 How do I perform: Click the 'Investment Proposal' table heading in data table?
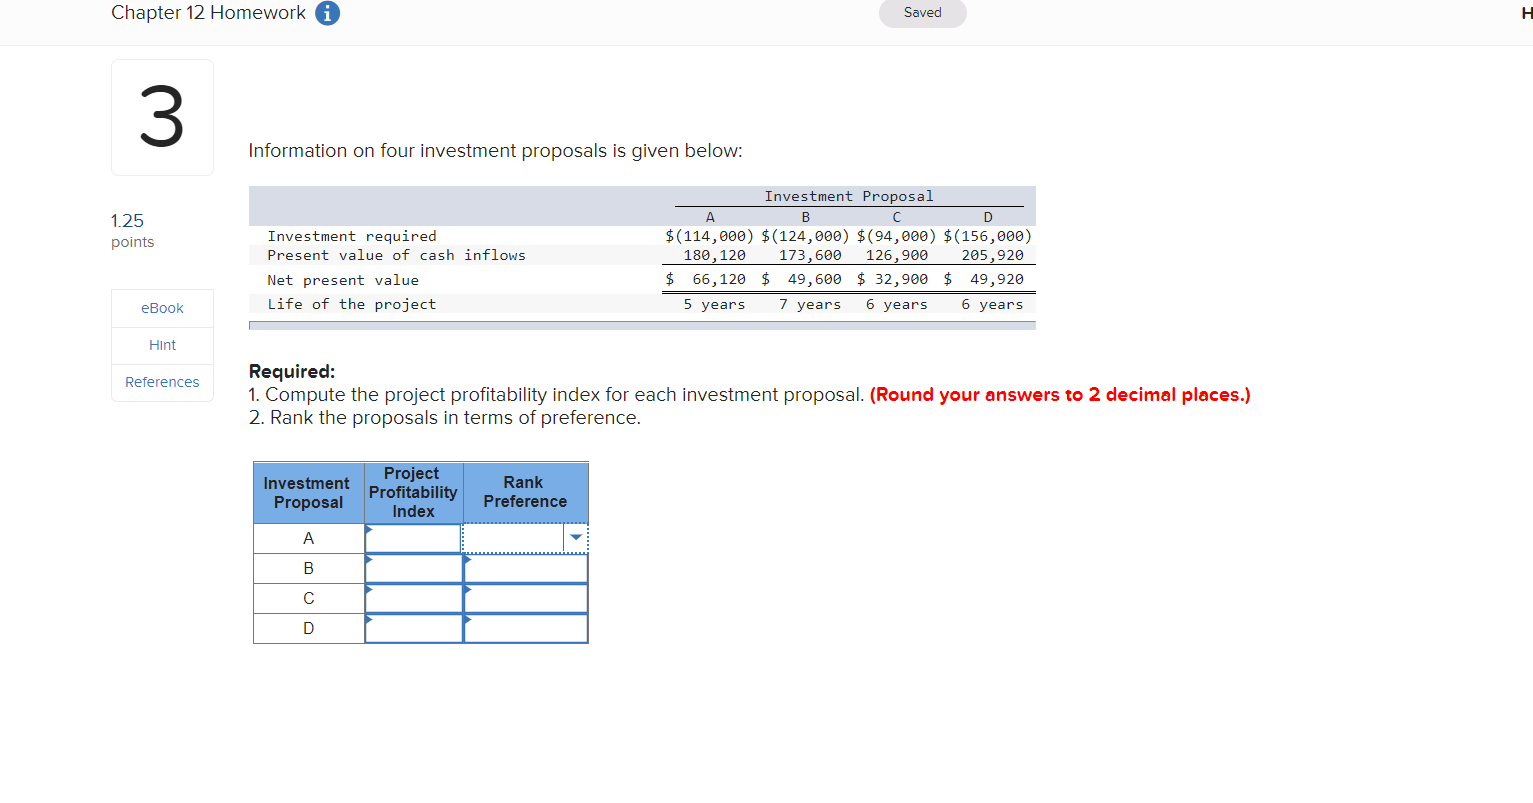tap(849, 196)
